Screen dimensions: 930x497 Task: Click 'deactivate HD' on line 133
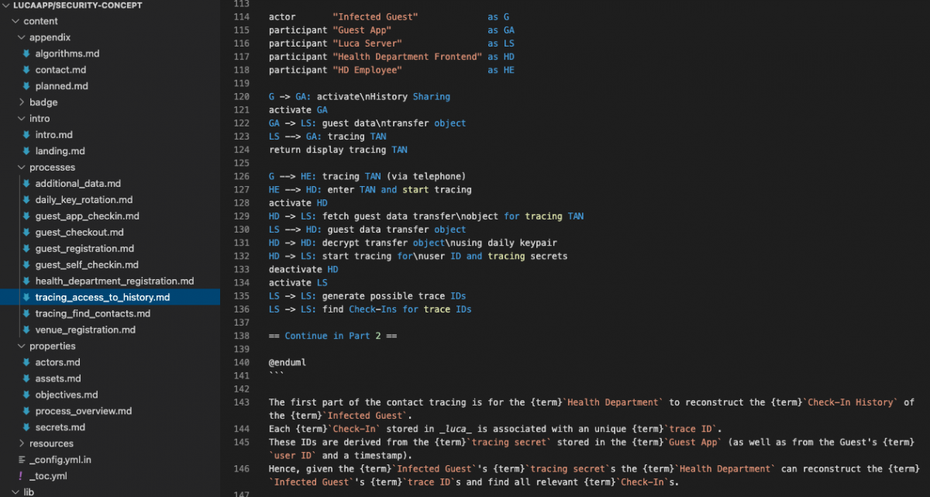pos(303,269)
